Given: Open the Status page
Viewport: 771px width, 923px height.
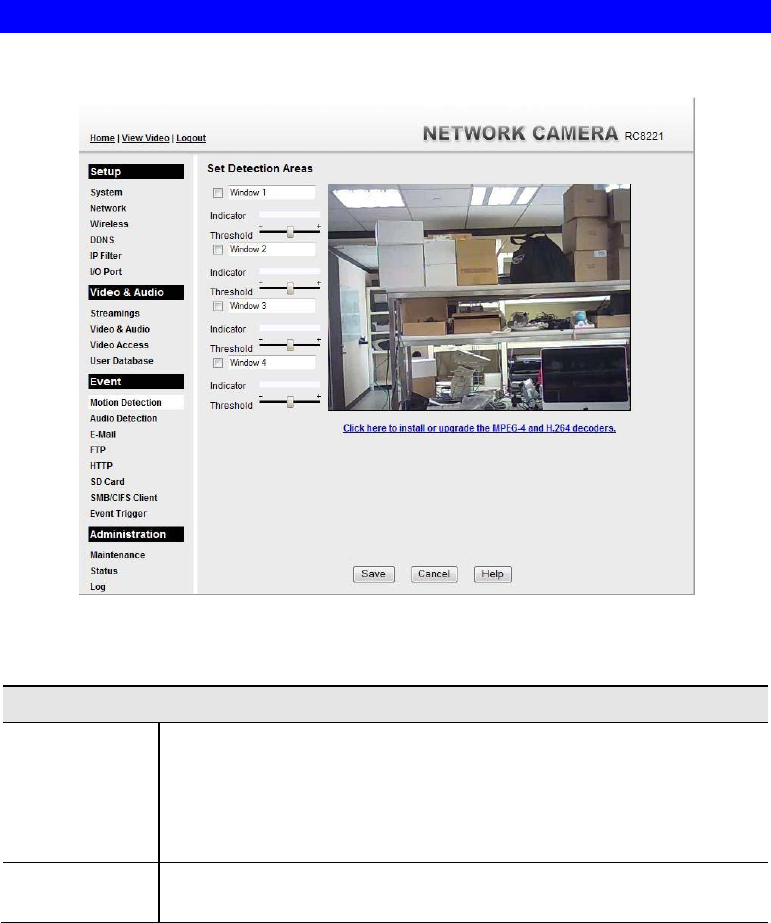Looking at the screenshot, I should 104,571.
